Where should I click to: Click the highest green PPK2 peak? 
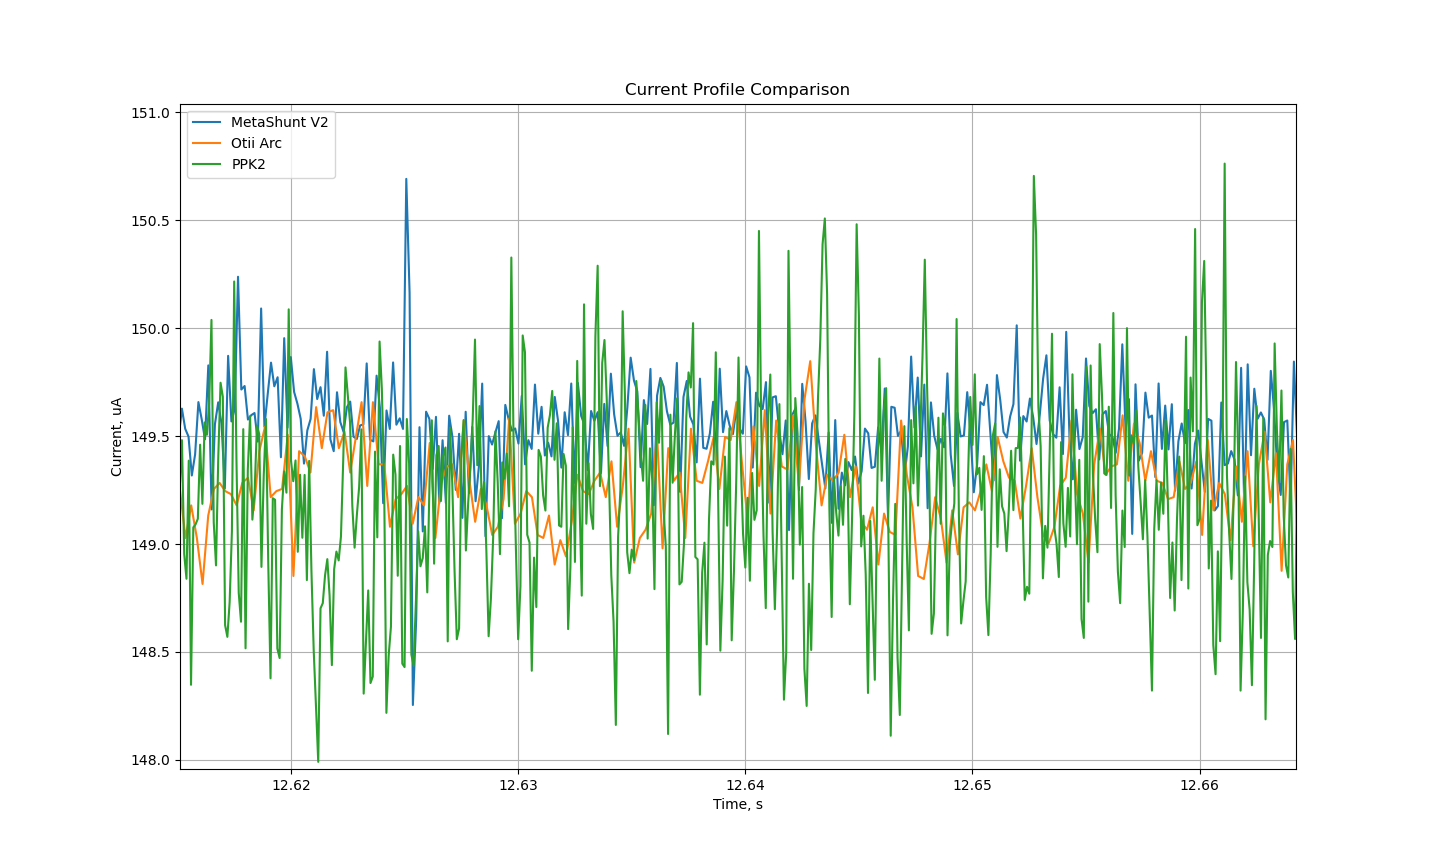[x=1224, y=164]
